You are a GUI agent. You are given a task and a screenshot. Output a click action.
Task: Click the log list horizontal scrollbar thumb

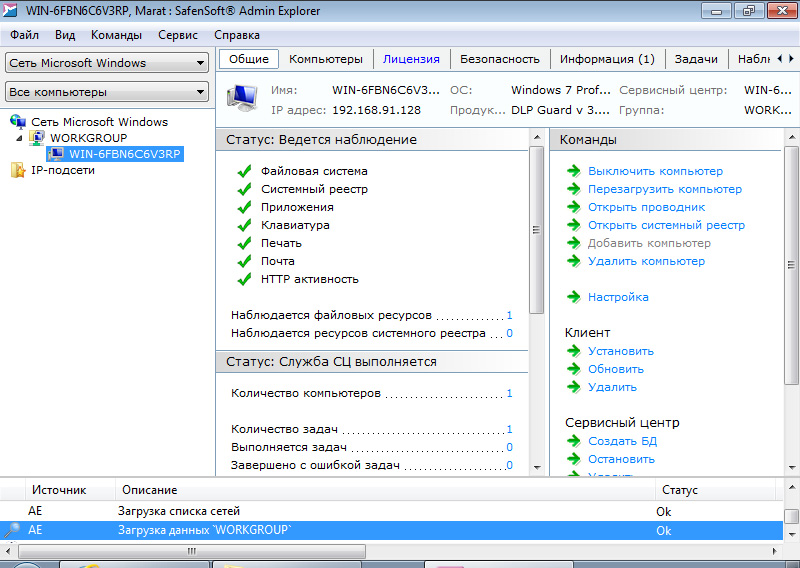(192, 551)
